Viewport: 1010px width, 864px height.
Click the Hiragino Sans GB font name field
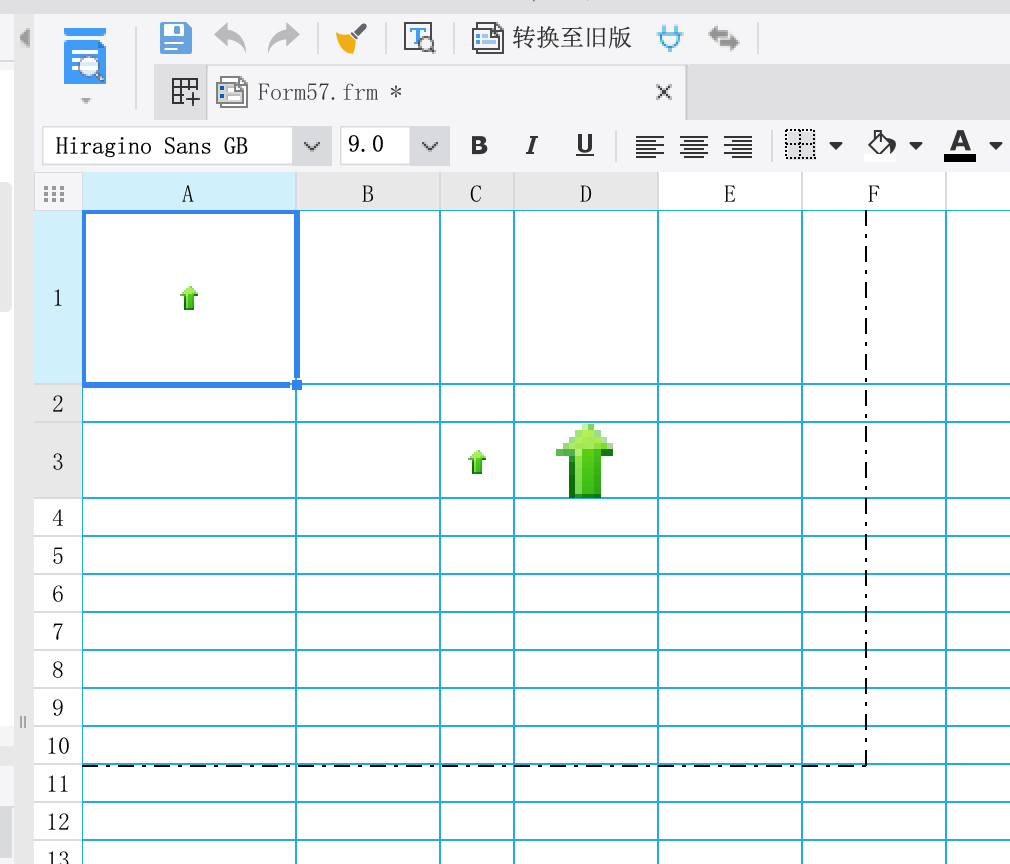pyautogui.click(x=167, y=146)
